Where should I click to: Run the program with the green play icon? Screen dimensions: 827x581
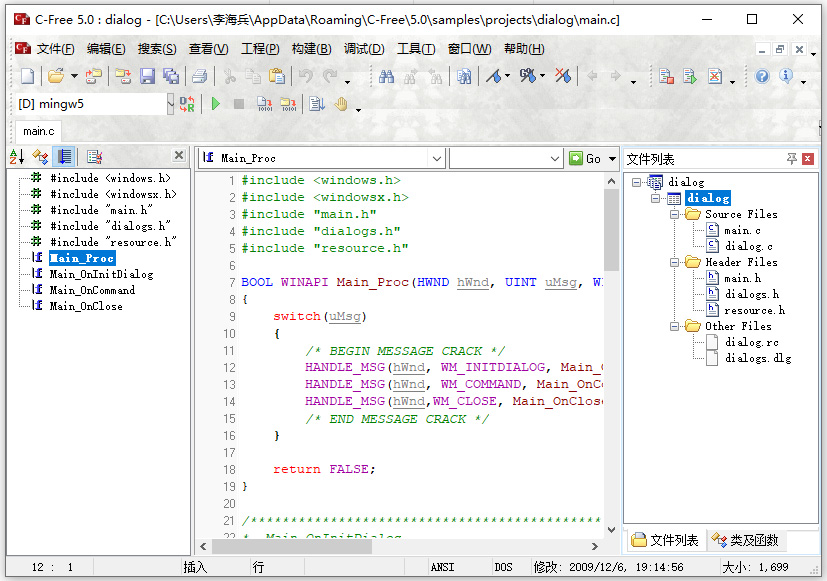coord(213,103)
